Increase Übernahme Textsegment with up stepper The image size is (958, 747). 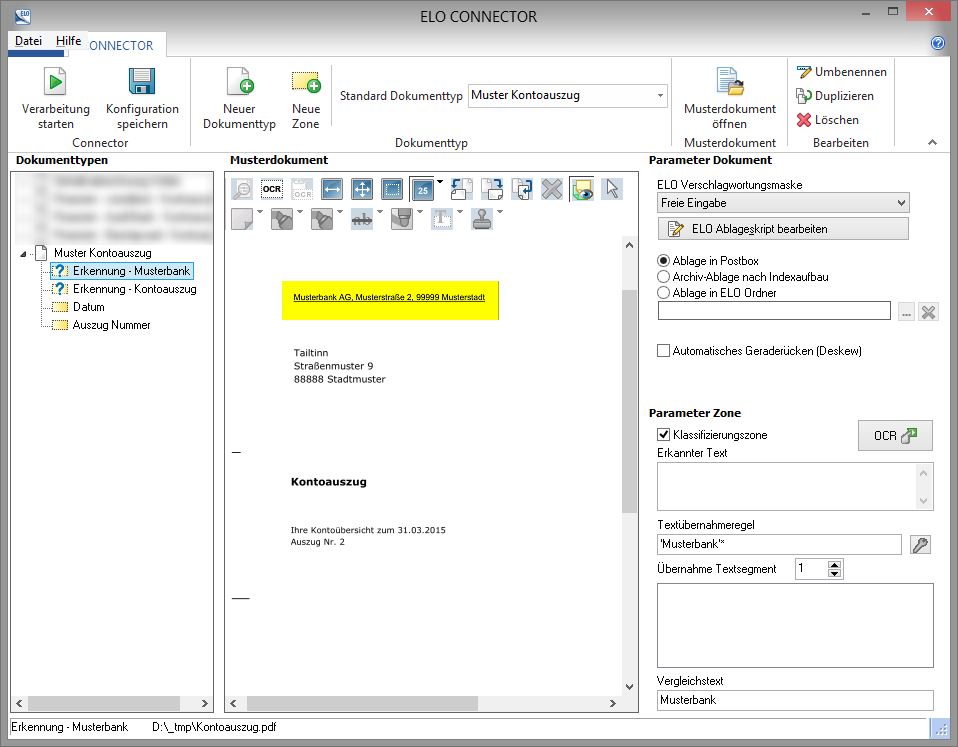click(834, 564)
